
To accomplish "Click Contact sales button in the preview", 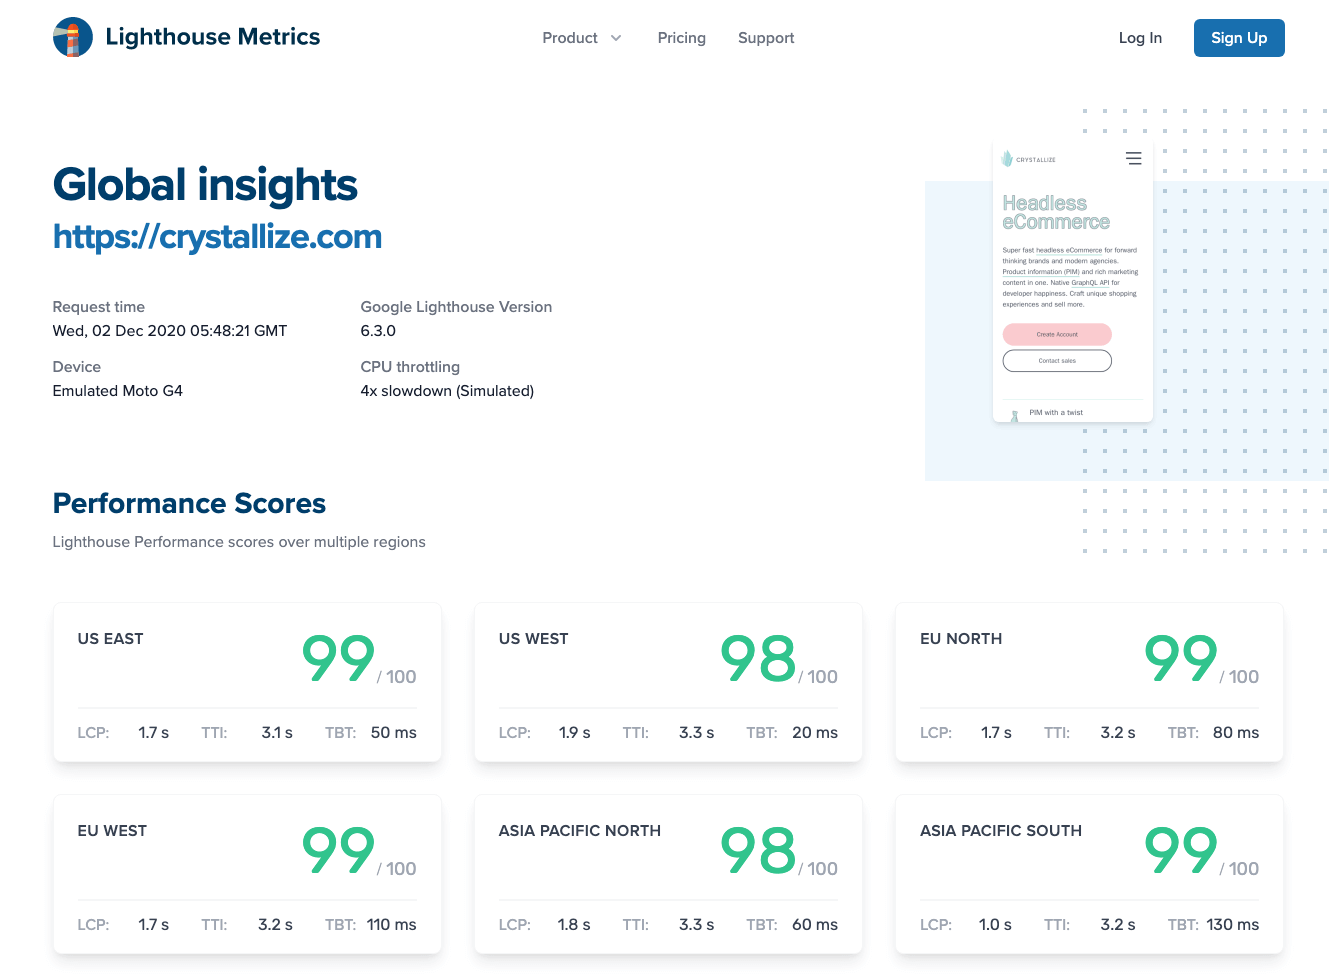I will [x=1057, y=360].
